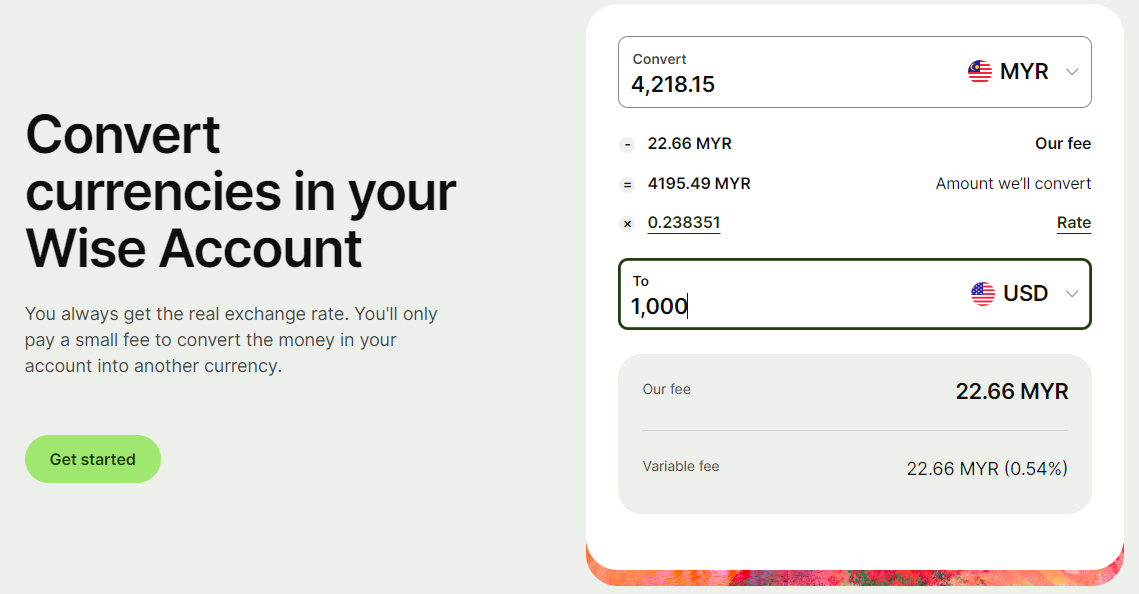Click the "Amount we'll convert" label
This screenshot has width=1139, height=594.
point(1013,184)
